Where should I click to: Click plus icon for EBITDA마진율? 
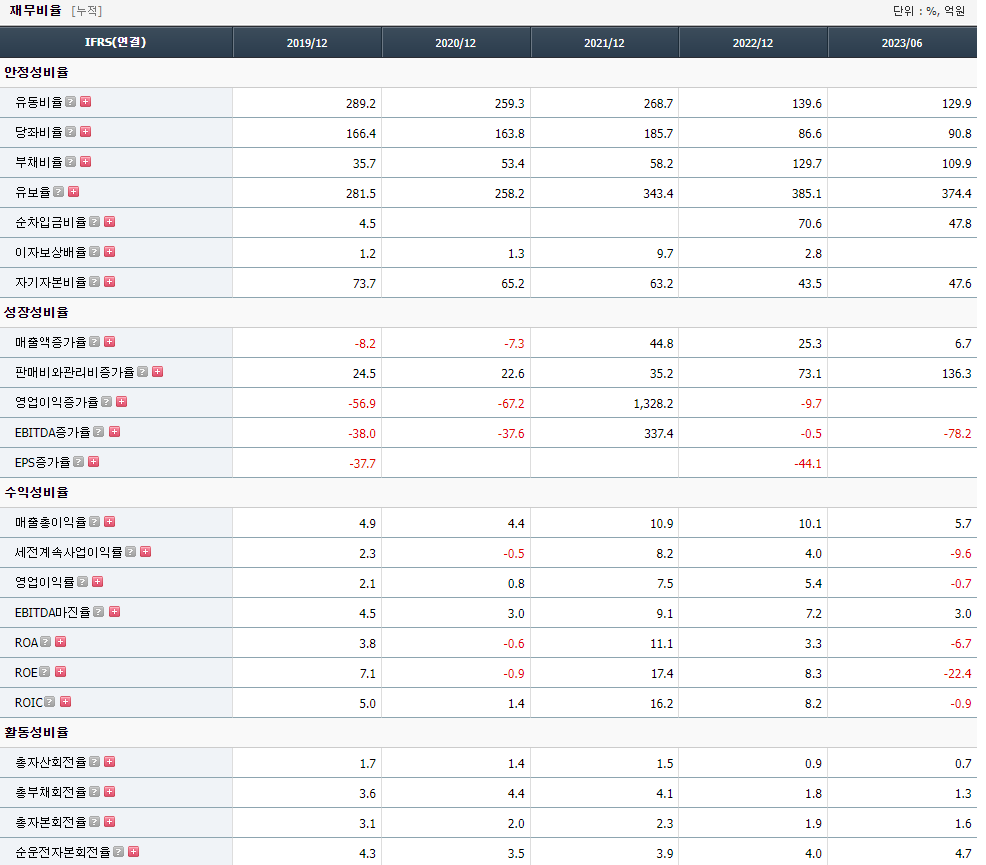(114, 612)
